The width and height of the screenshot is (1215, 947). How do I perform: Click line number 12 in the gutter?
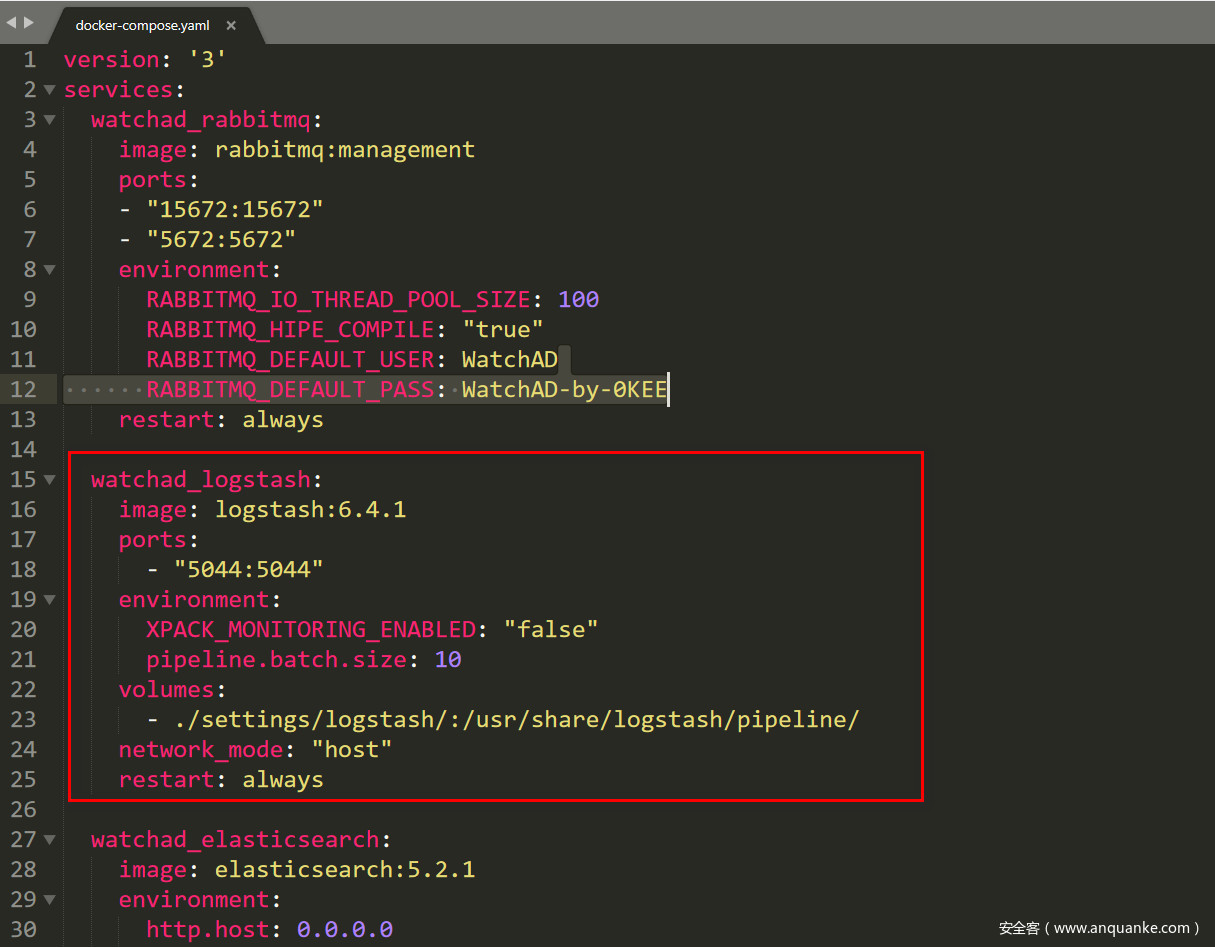(23, 390)
